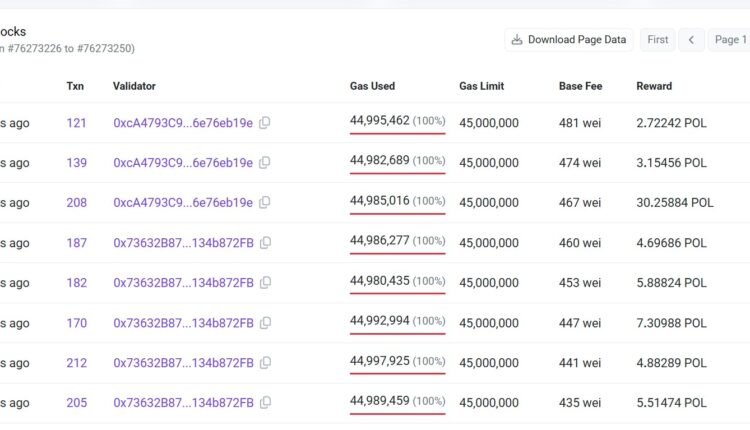Open the 208 transactions link
750x430 pixels.
76,203
